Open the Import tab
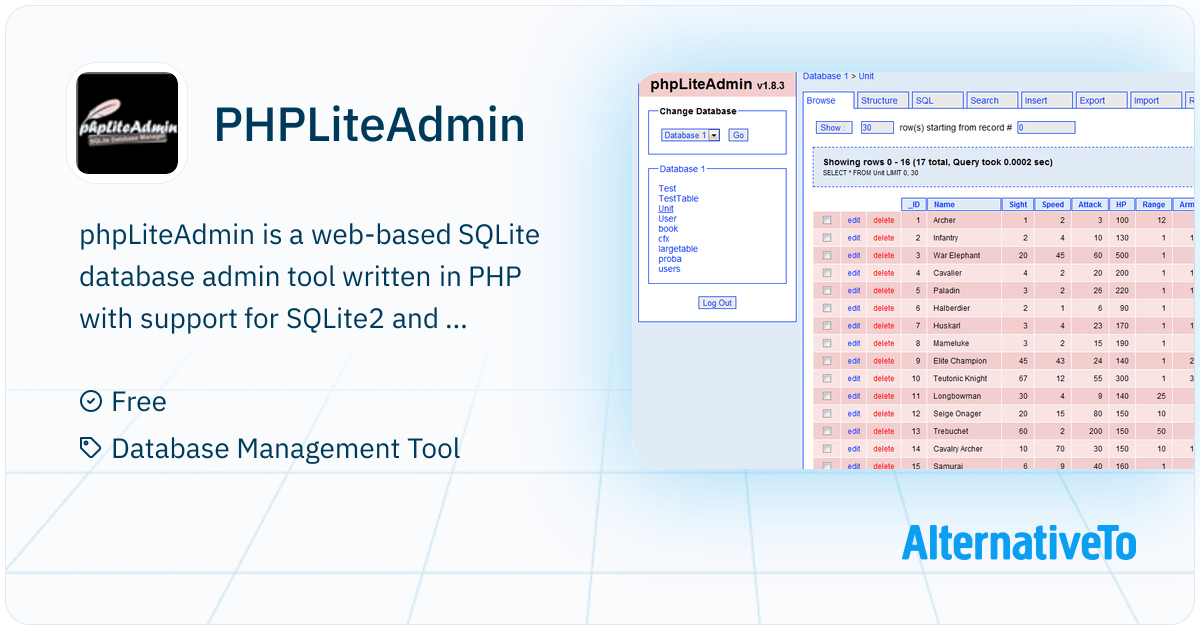 coord(1157,100)
